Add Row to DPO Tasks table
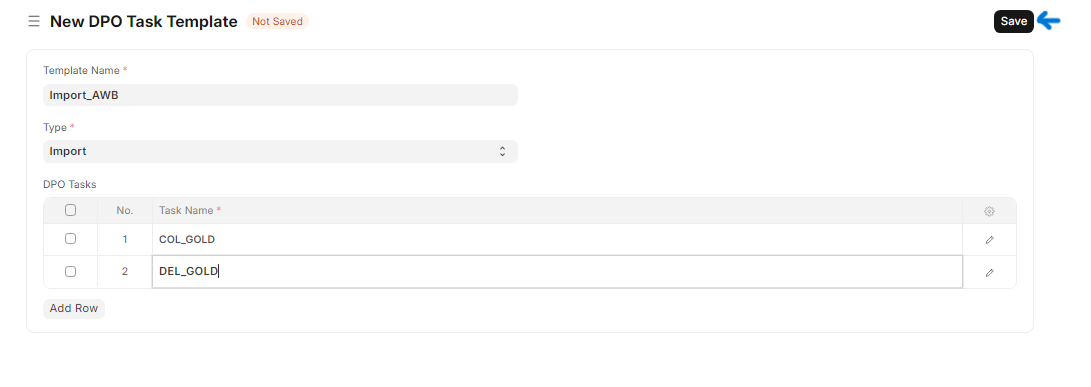This screenshot has height=387, width=1091. [x=74, y=308]
